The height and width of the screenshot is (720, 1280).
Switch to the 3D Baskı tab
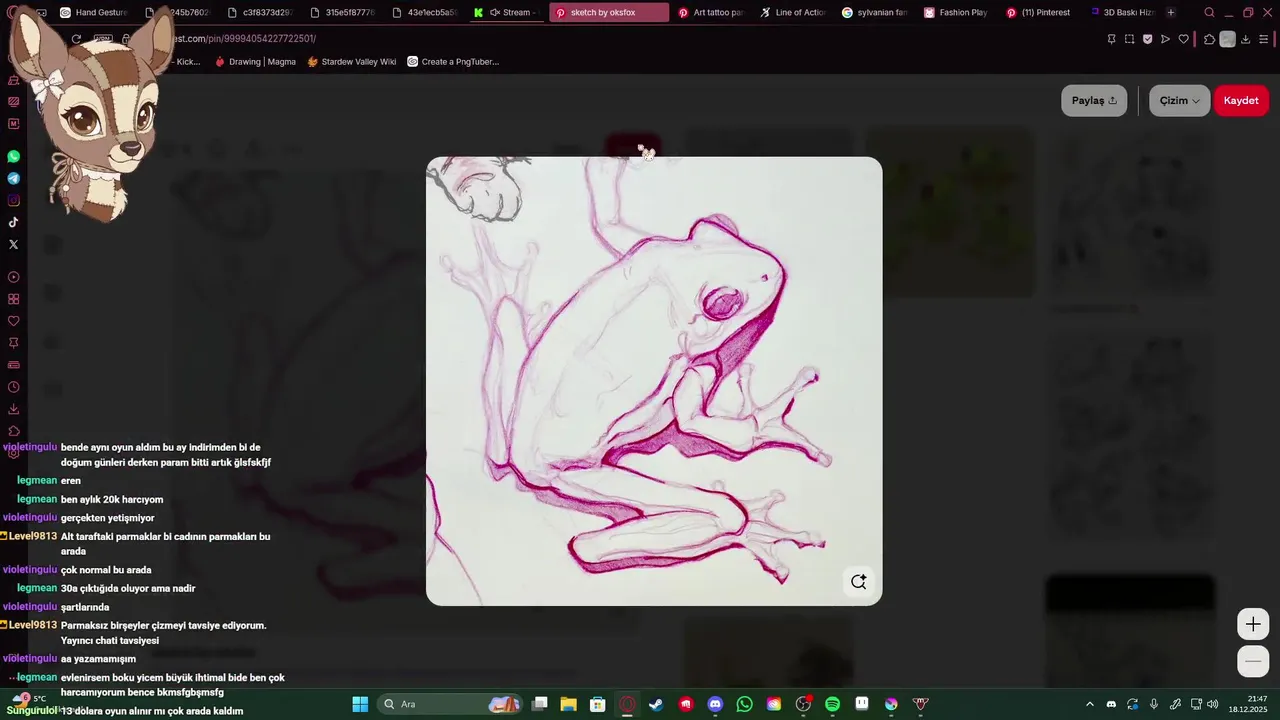[1121, 13]
